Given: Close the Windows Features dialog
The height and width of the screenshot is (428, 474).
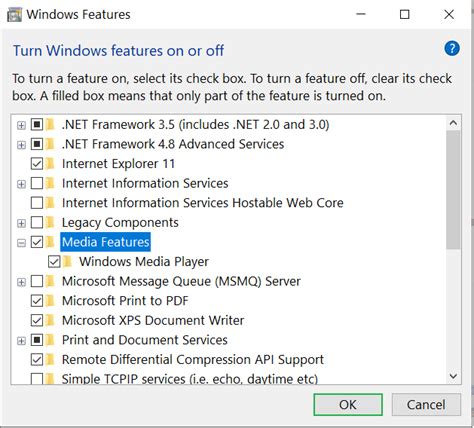Looking at the screenshot, I should [449, 14].
